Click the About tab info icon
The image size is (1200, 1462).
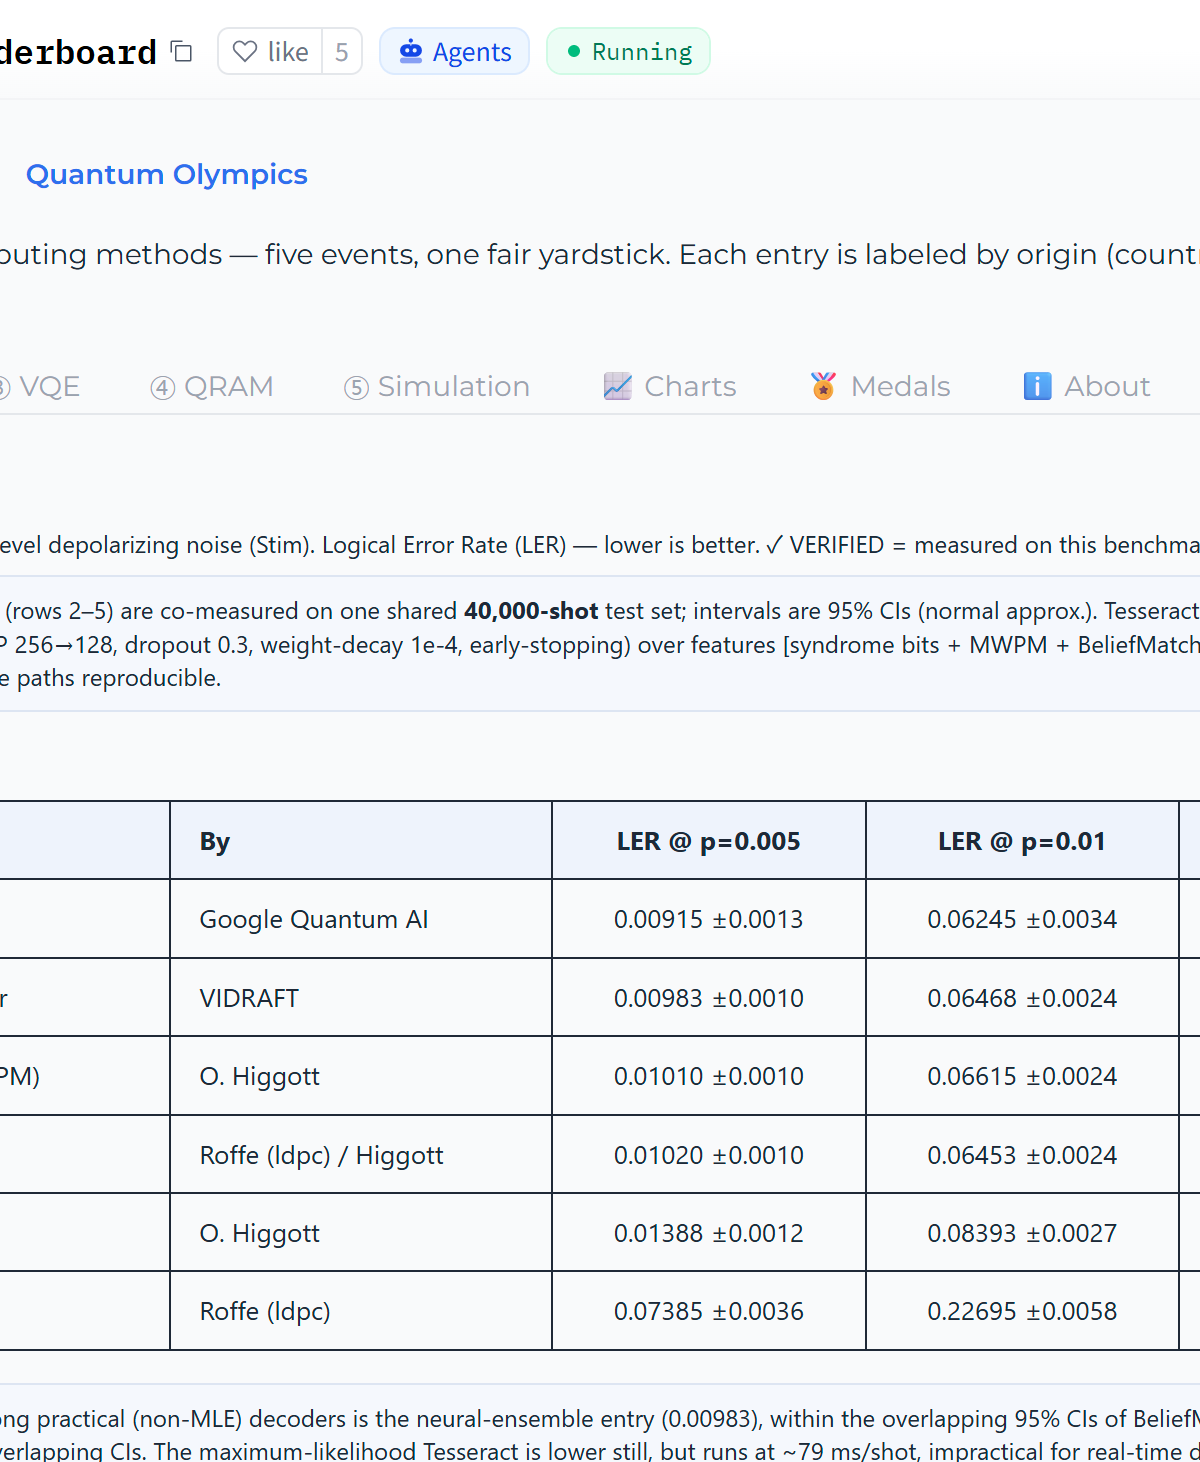pos(1038,386)
